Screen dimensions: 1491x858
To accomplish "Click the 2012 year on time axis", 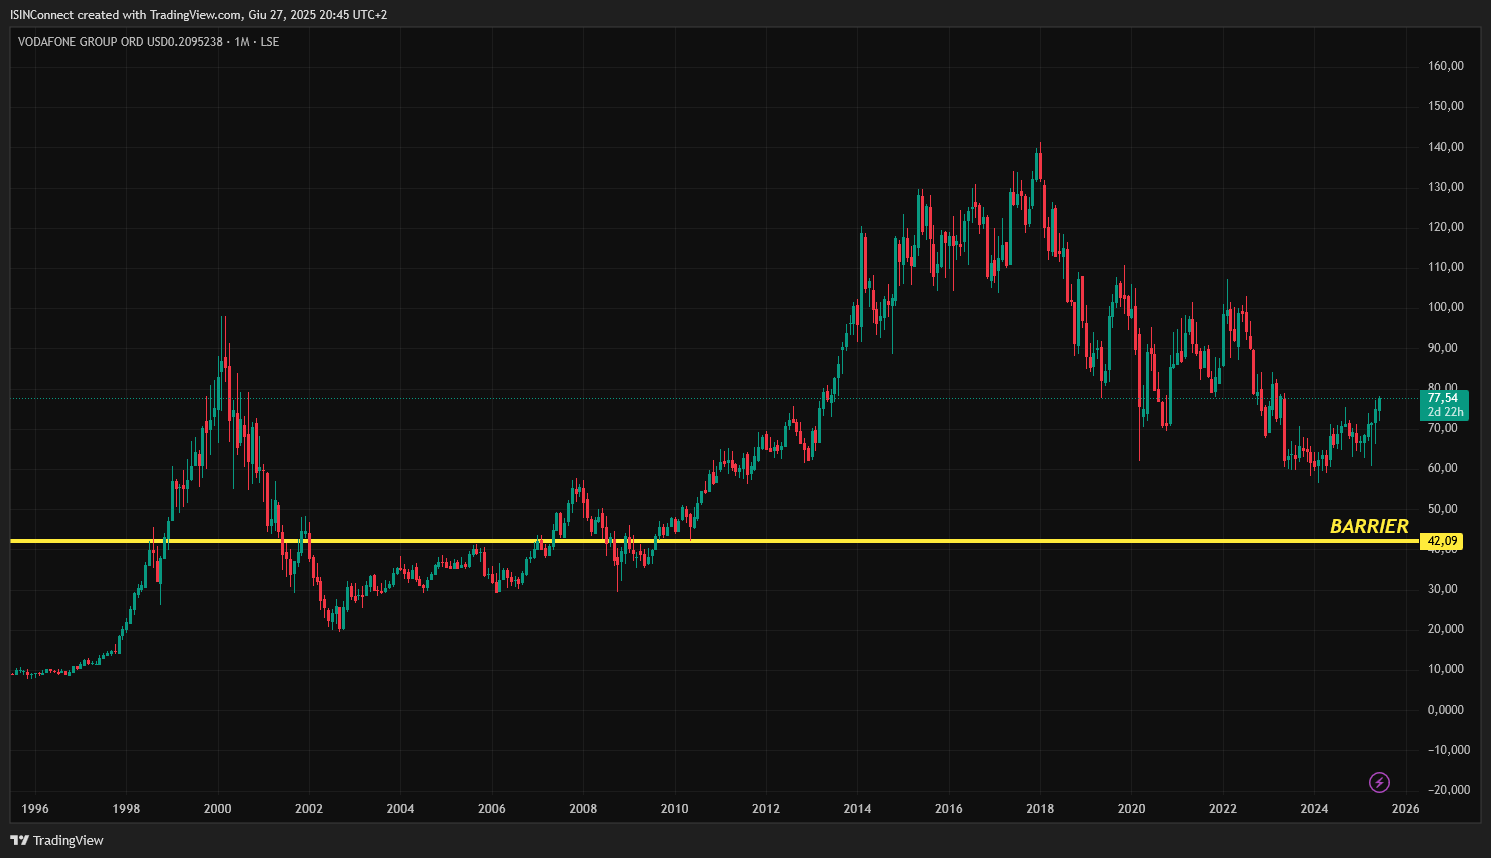I will click(766, 809).
